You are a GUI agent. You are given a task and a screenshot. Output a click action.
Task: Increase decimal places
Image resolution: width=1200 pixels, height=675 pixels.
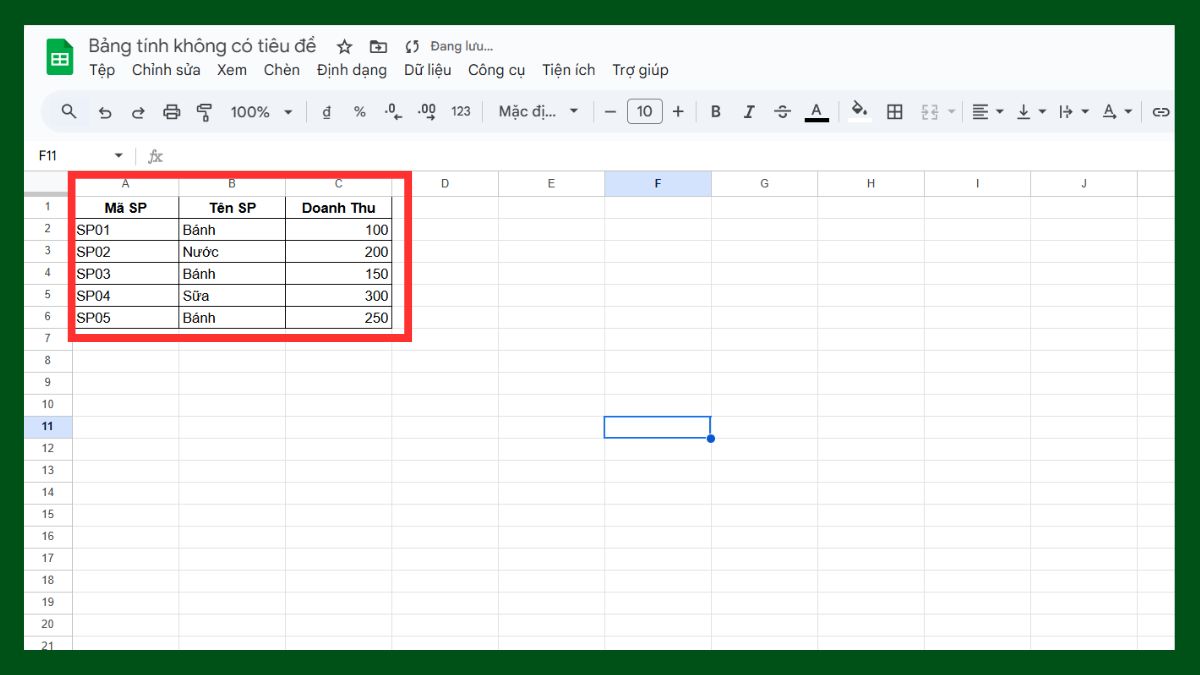point(427,112)
